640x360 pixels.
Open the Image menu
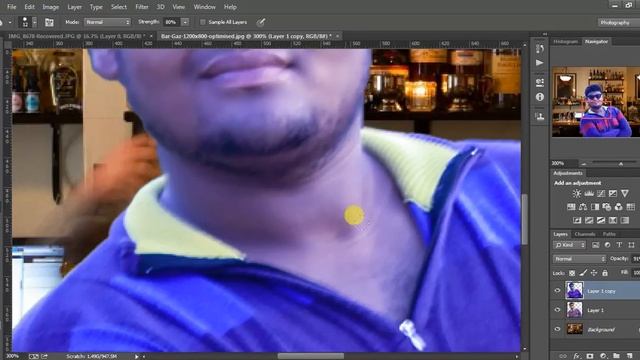51,7
